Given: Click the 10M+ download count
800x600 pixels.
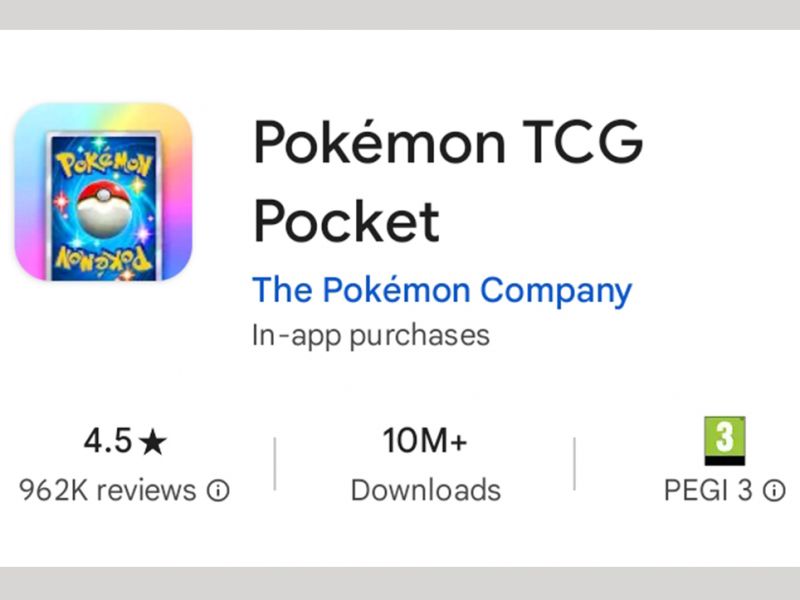Looking at the screenshot, I should pos(425,440).
